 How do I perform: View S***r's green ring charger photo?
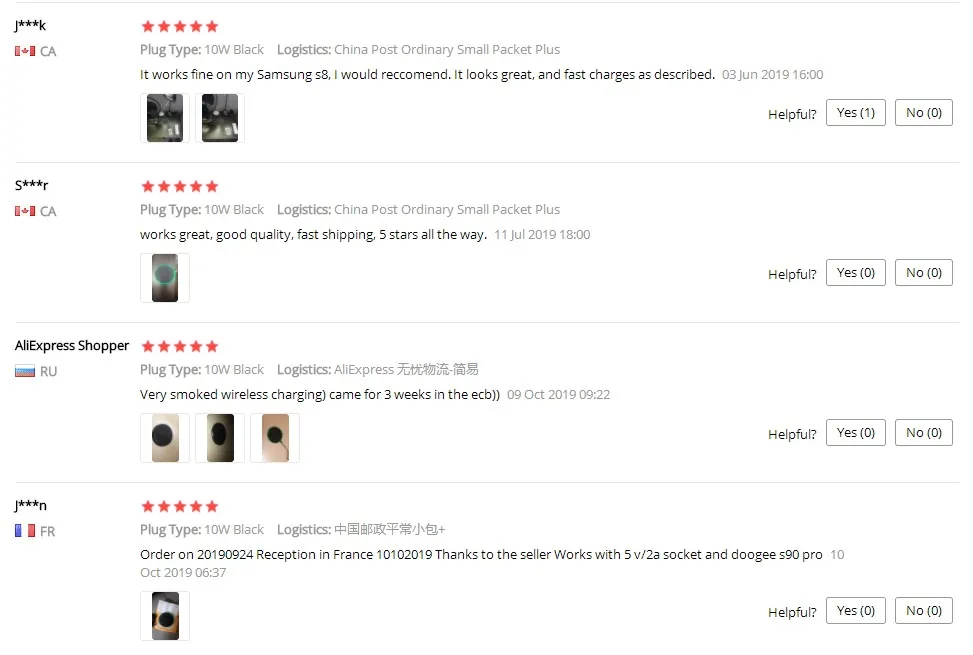(164, 278)
